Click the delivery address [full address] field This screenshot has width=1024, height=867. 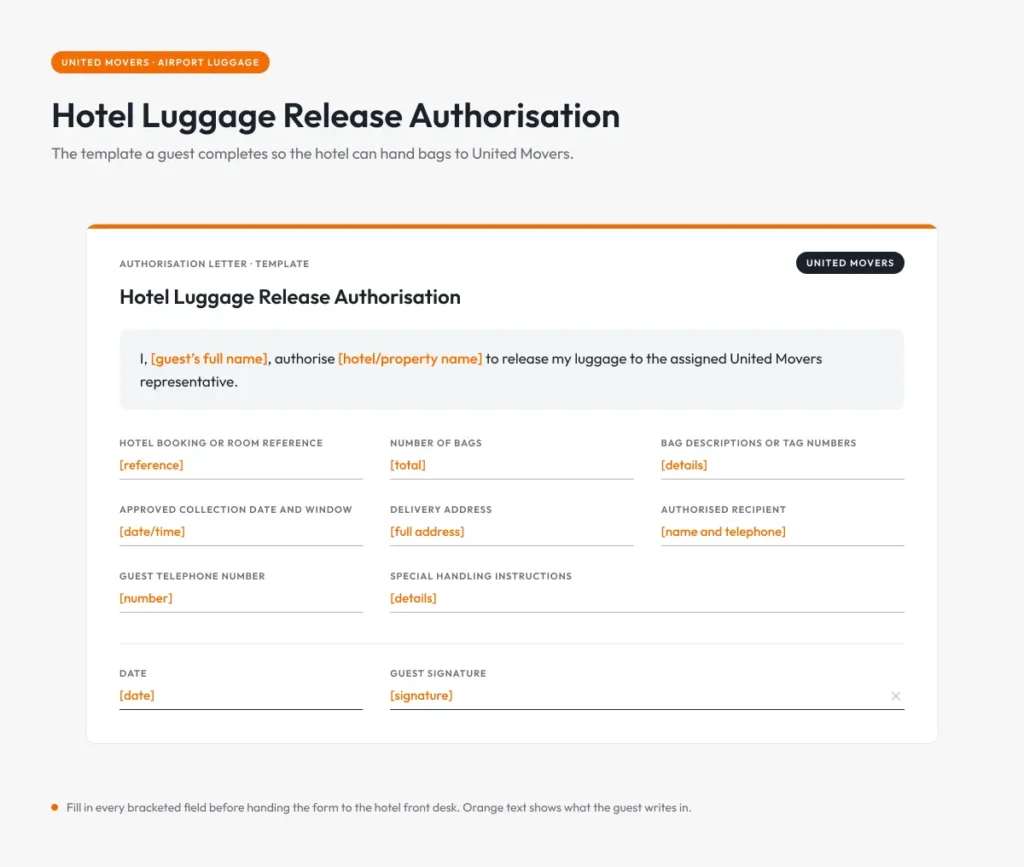[511, 532]
